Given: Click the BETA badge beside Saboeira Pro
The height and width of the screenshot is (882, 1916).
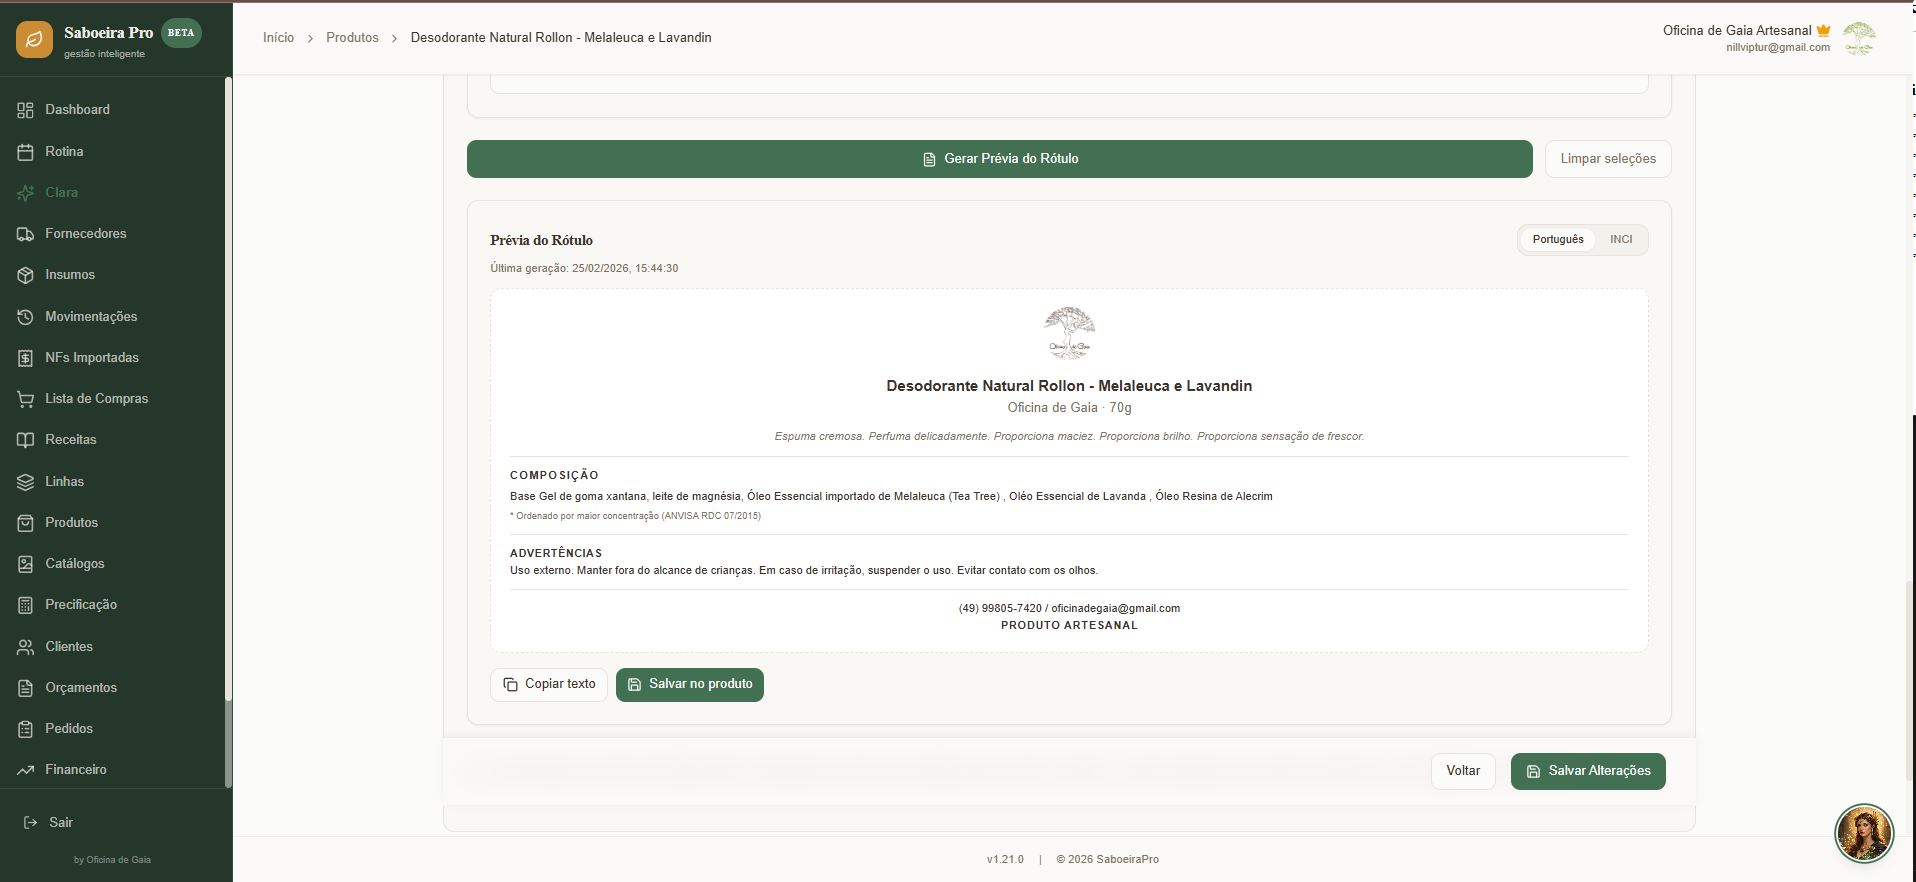Looking at the screenshot, I should pos(181,33).
